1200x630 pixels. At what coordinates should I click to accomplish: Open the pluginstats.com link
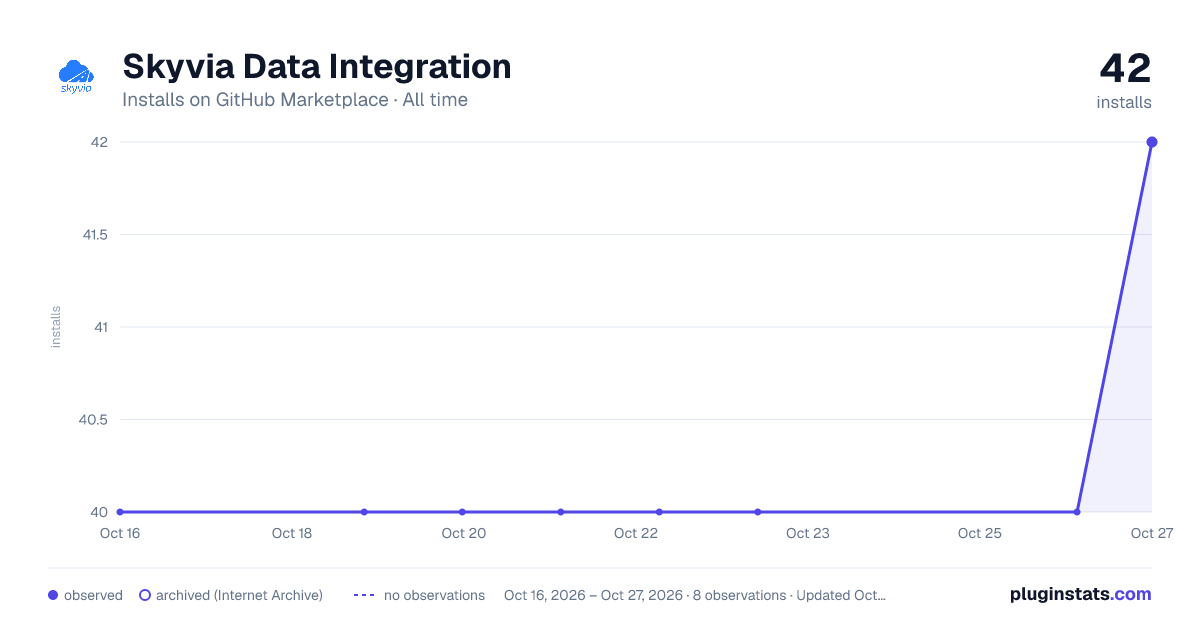pos(1081,594)
